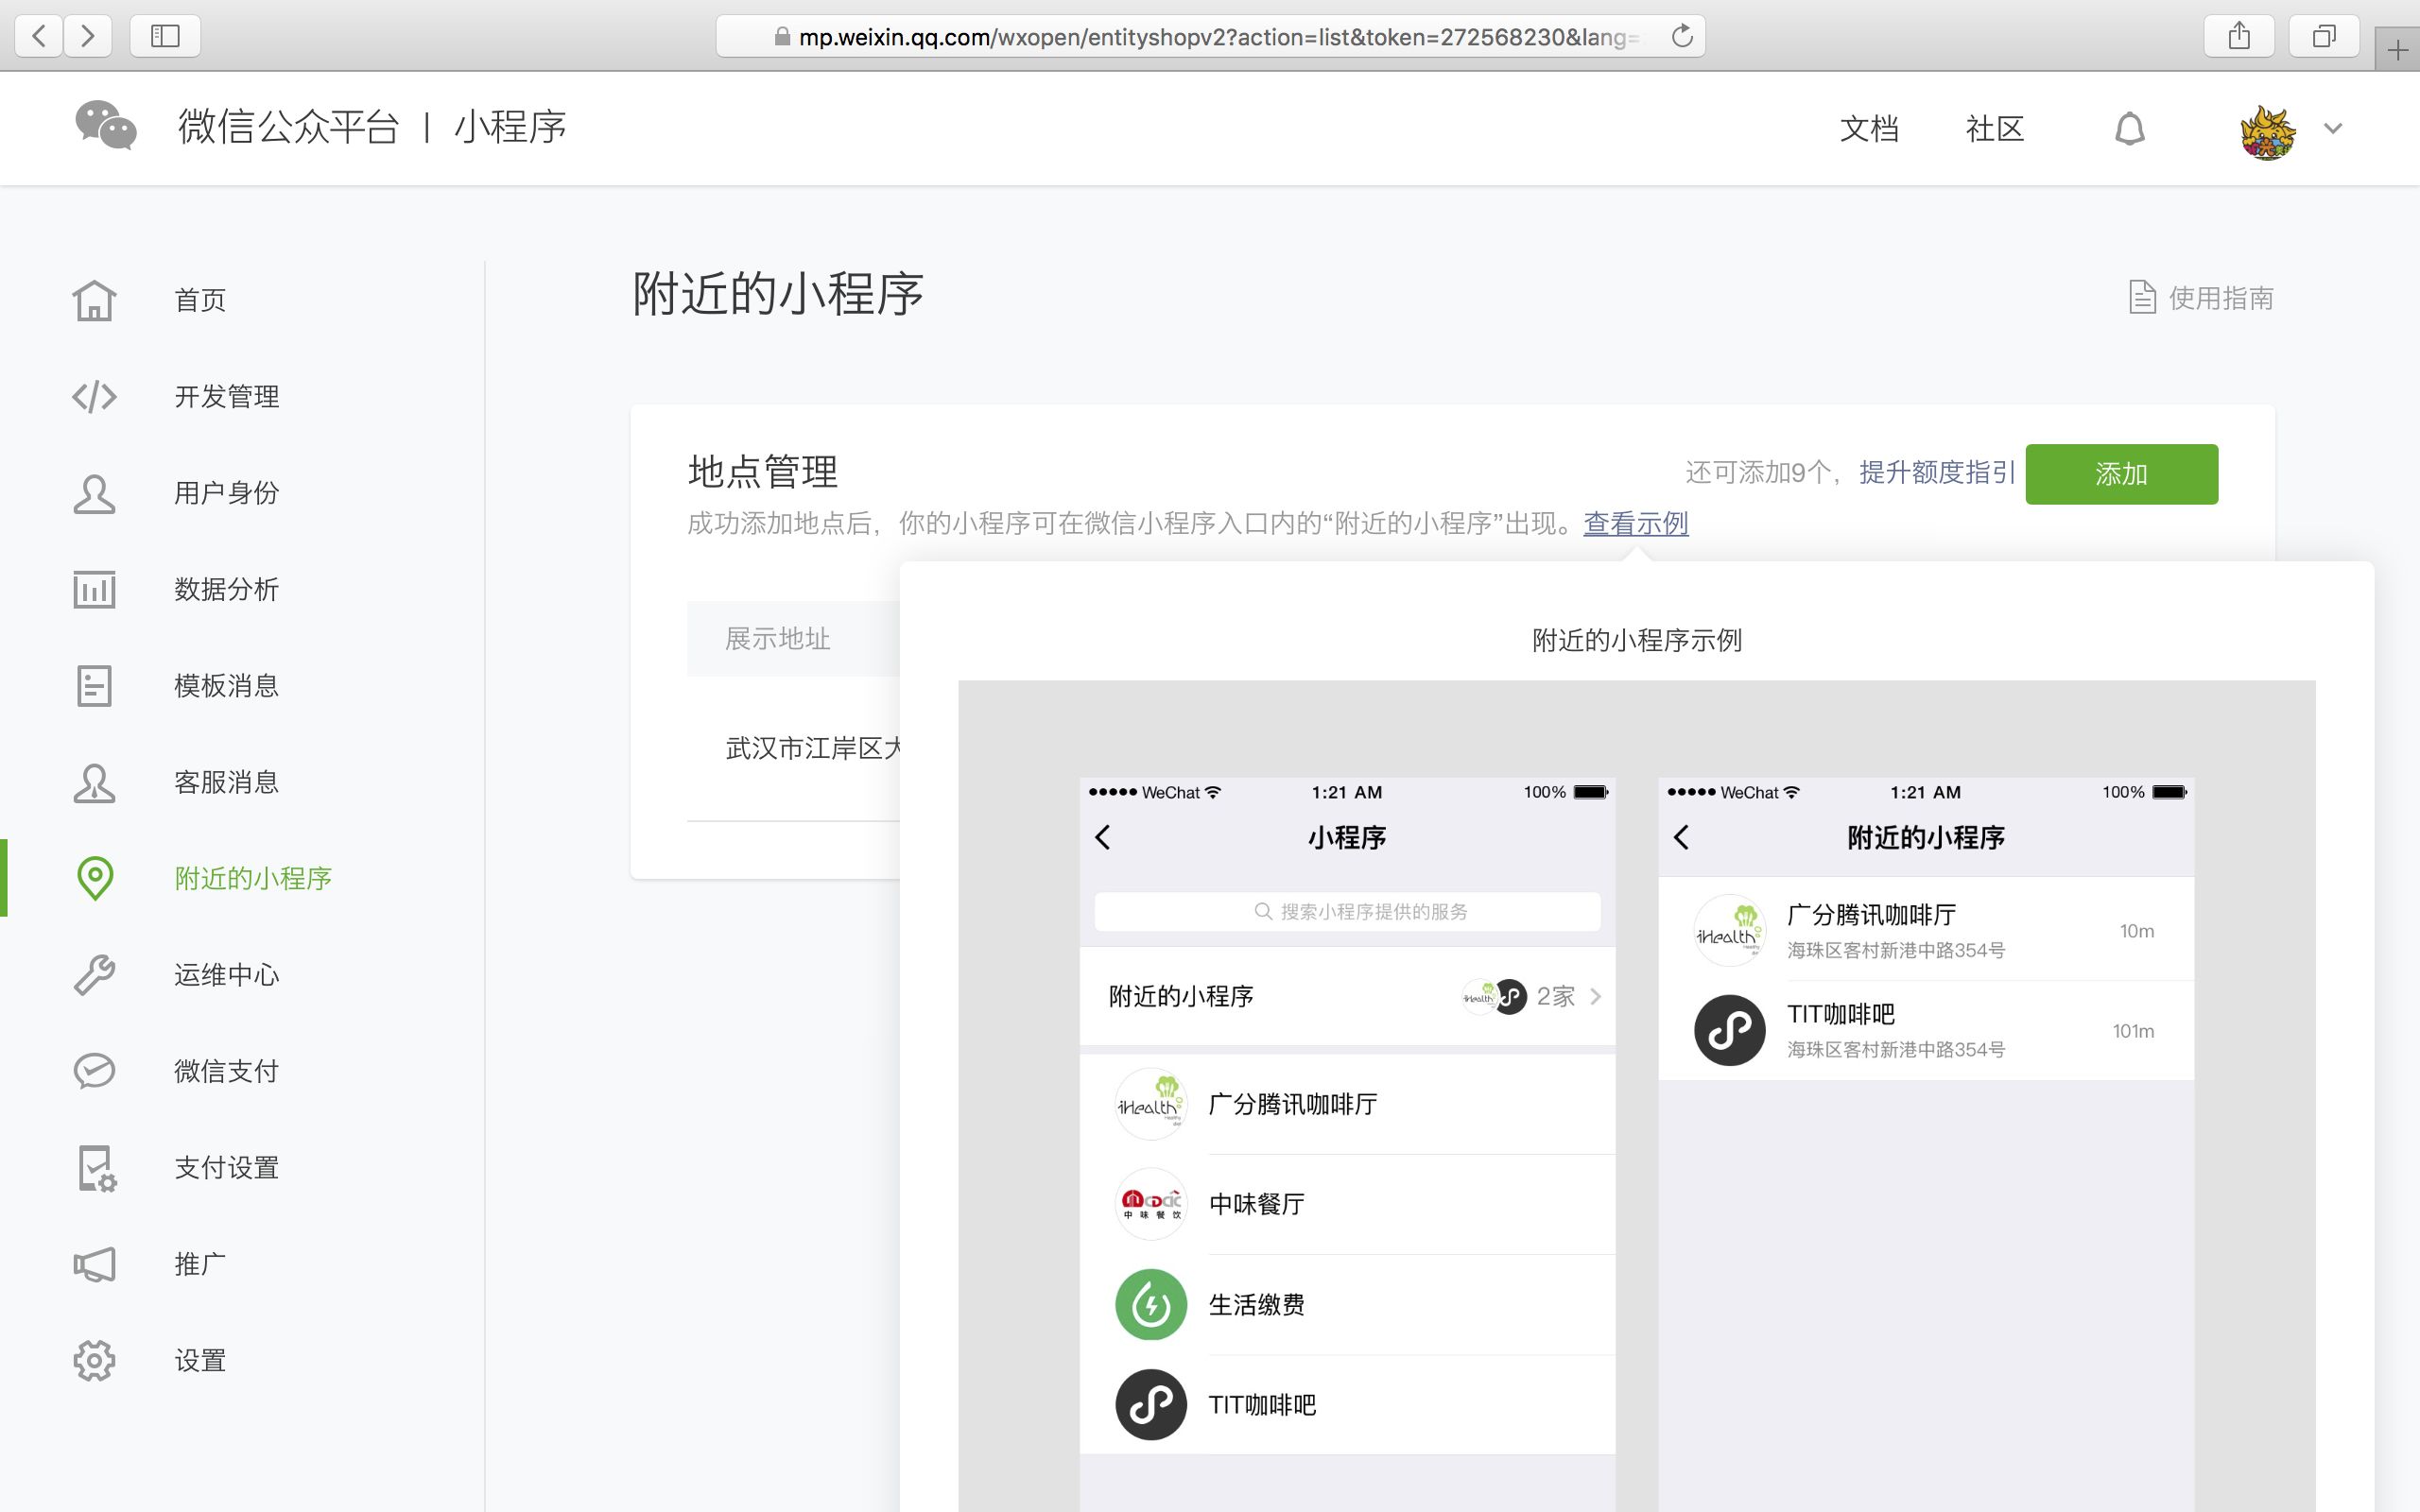This screenshot has height=1512, width=2420.
Task: Open 社区 in the top navigation
Action: (1995, 128)
